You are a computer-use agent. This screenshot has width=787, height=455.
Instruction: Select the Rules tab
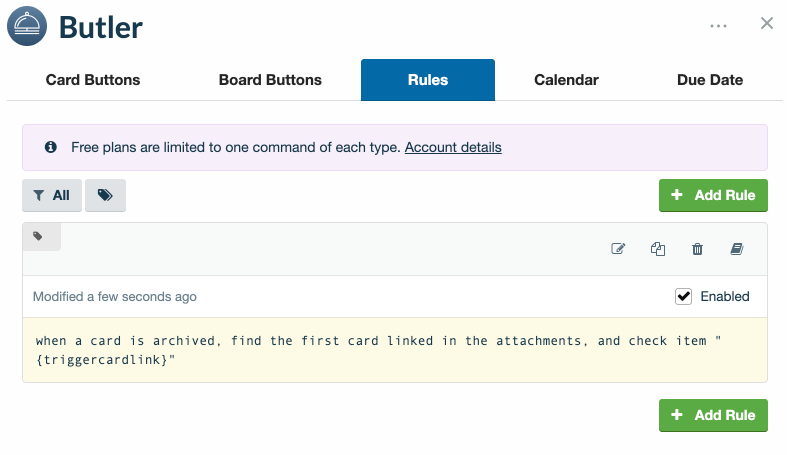click(428, 80)
